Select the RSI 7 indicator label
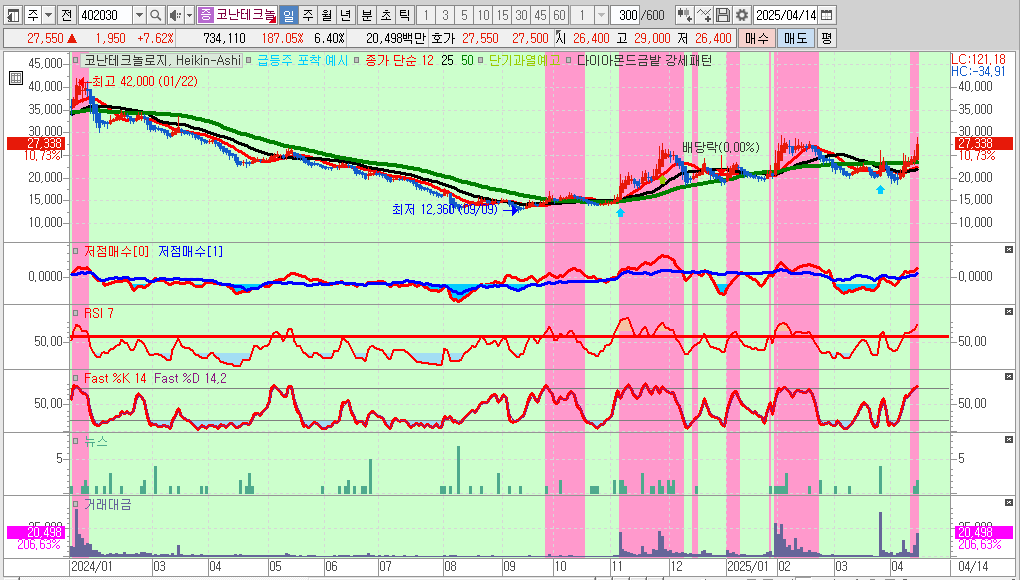 click(99, 313)
